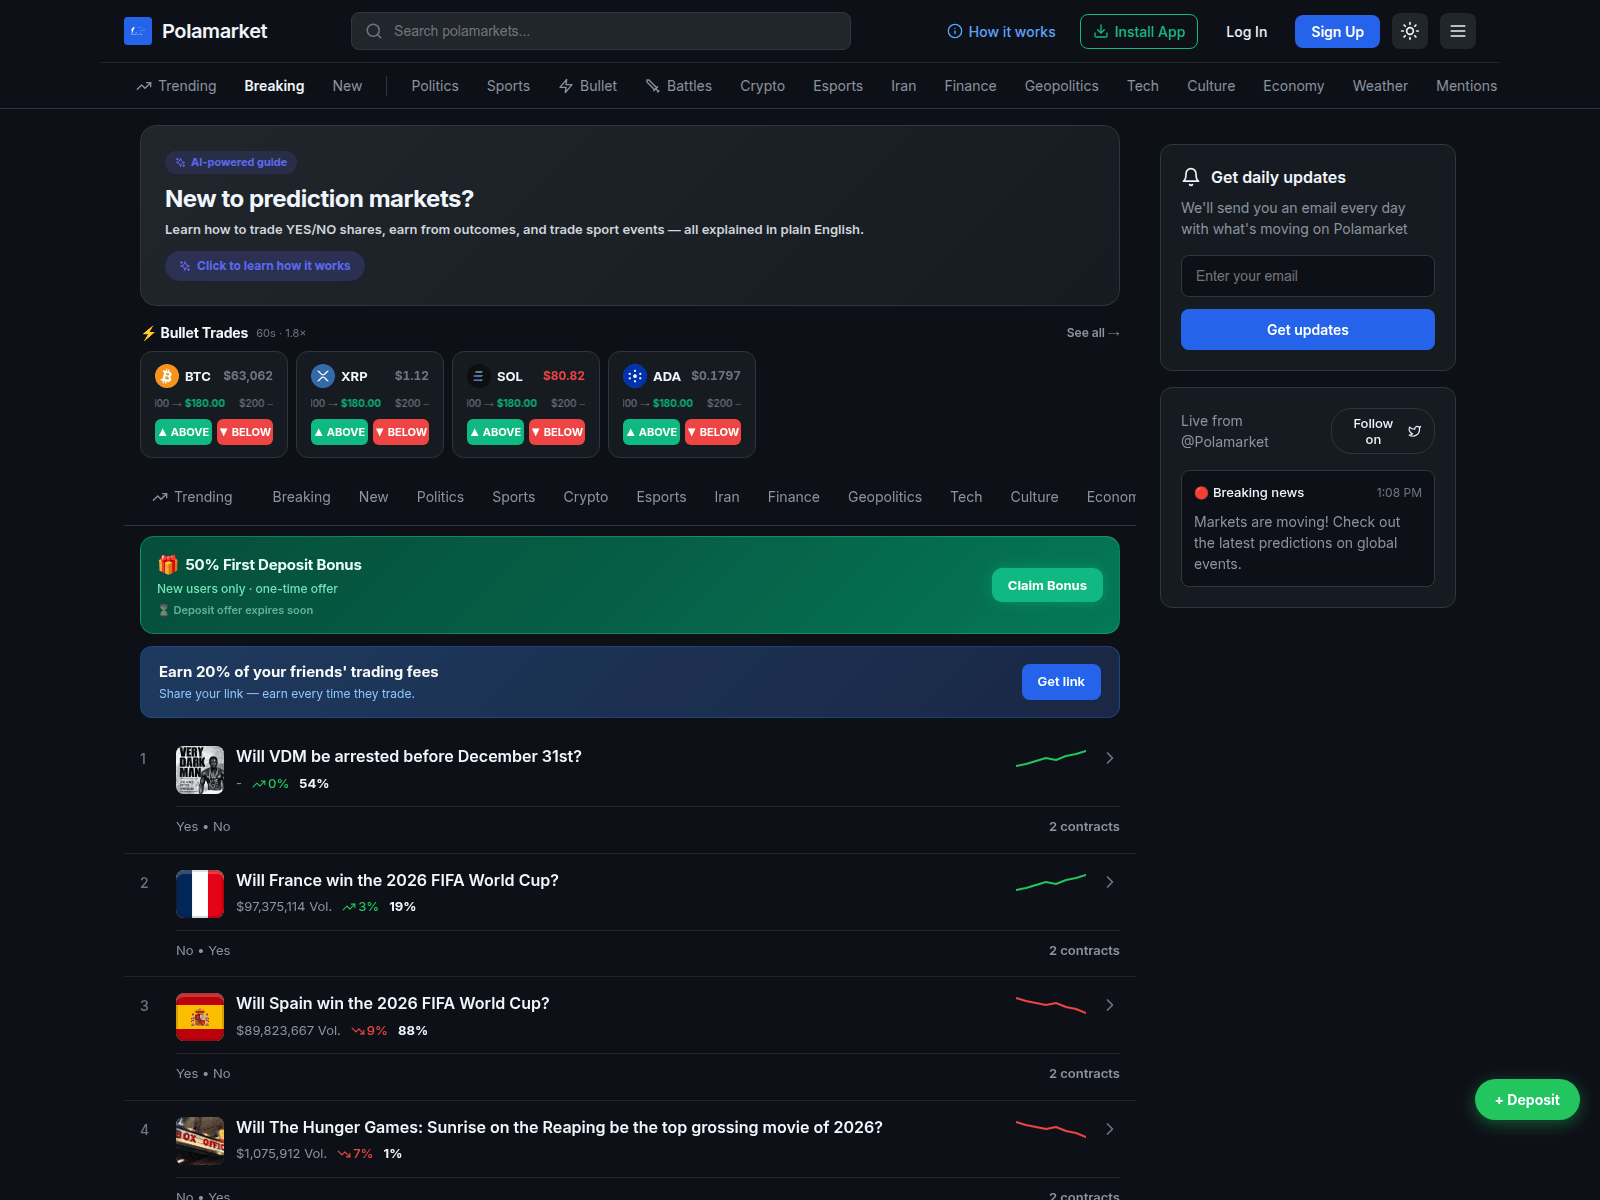Open the Hunger Games market thumbnail
The height and width of the screenshot is (1200, 1600).
pyautogui.click(x=200, y=1141)
